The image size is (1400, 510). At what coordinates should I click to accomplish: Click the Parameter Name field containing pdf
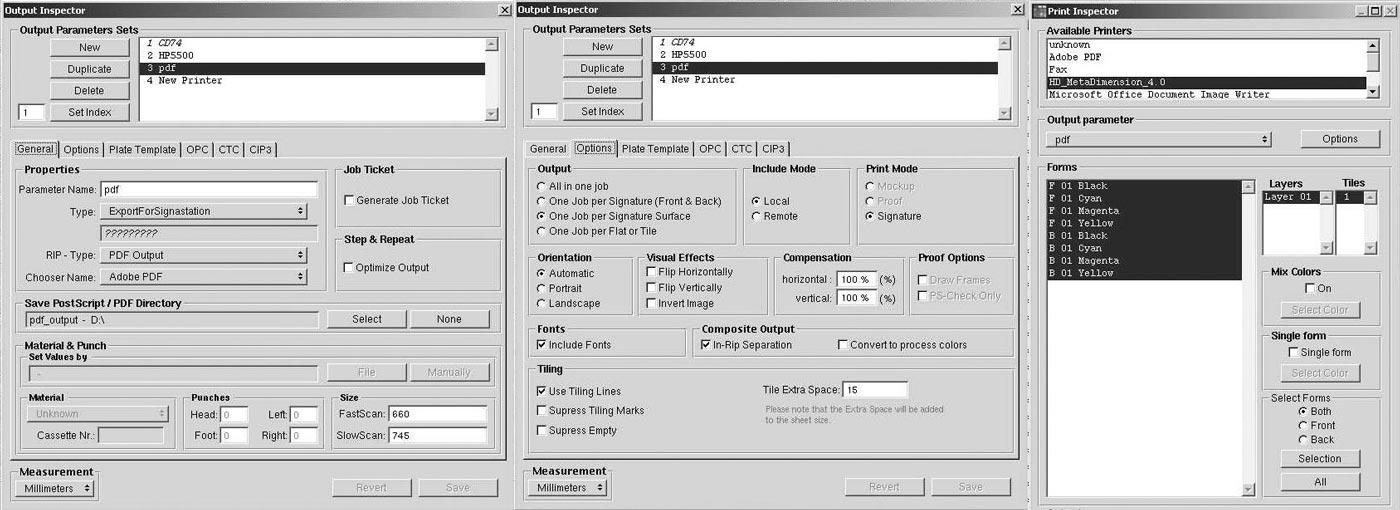[209, 189]
